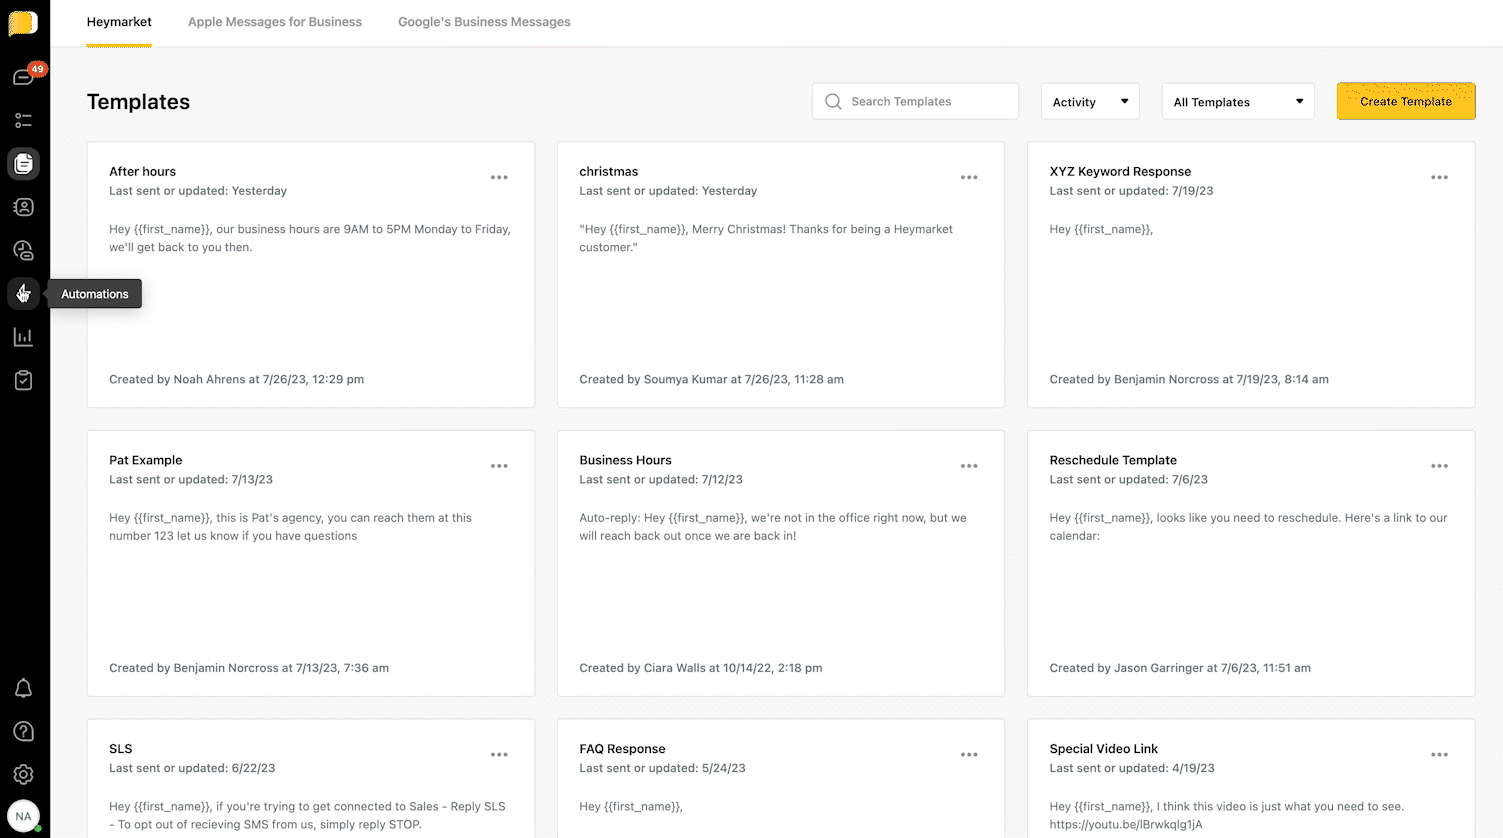Image resolution: width=1503 pixels, height=838 pixels.
Task: Click the Create Template button
Action: [1405, 101]
